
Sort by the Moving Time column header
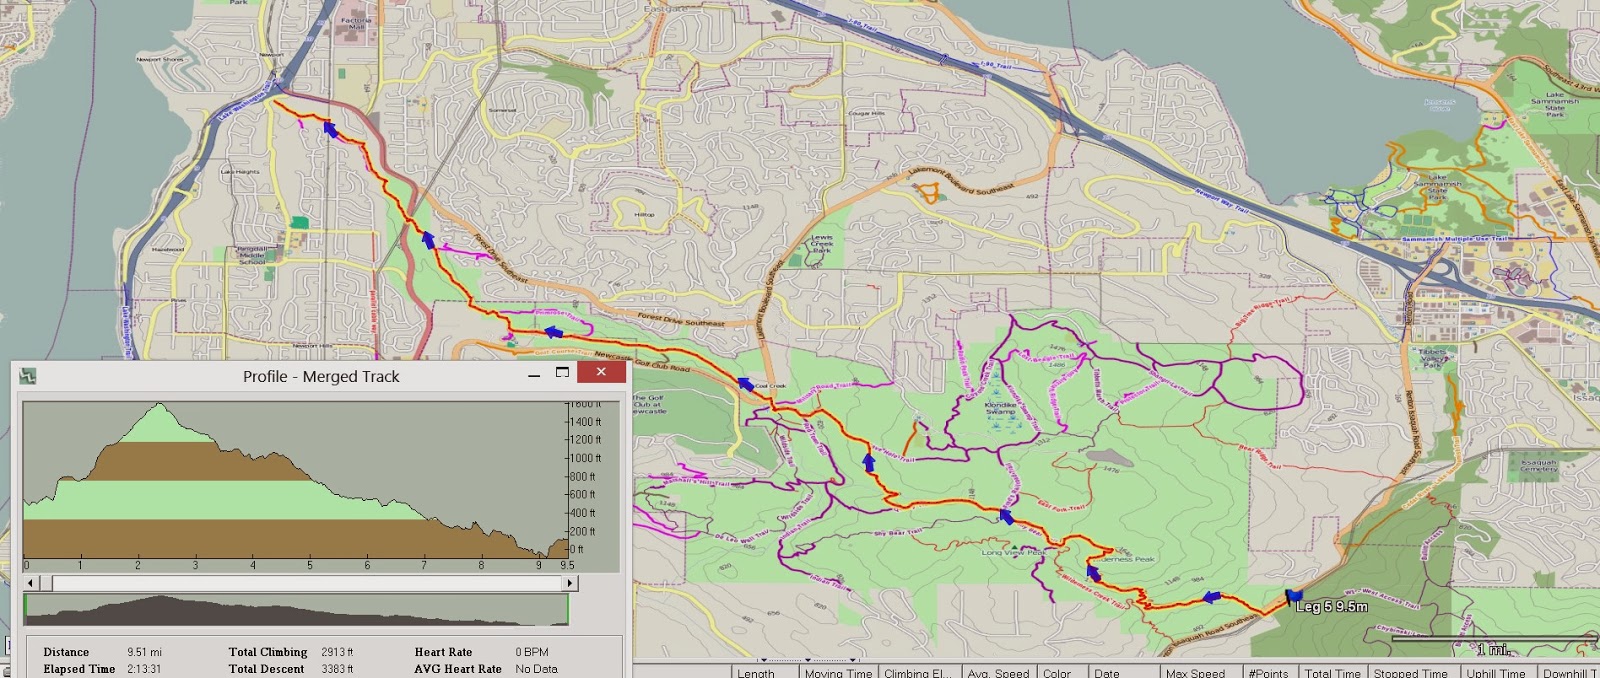pyautogui.click(x=838, y=672)
